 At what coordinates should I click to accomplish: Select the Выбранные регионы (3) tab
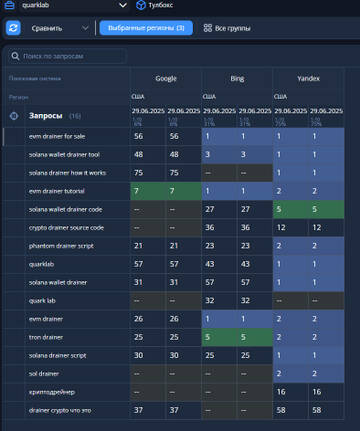pos(146,28)
